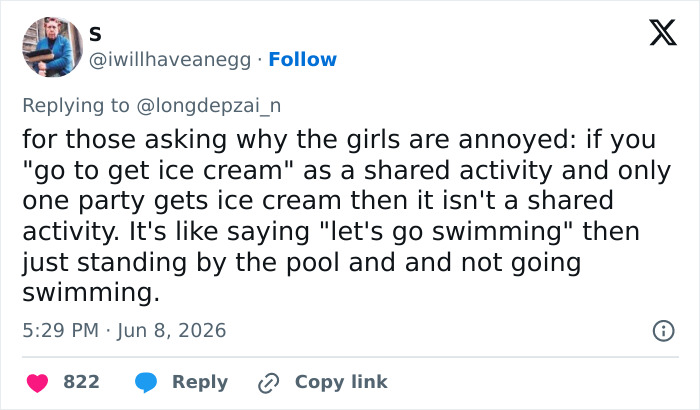
Task: Click the 822 likes count
Action: pyautogui.click(x=81, y=382)
